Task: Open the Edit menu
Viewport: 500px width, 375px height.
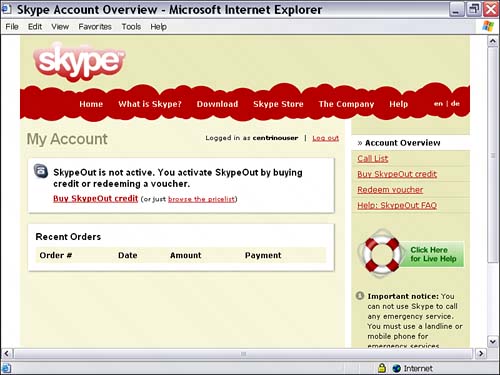Action: (x=35, y=27)
